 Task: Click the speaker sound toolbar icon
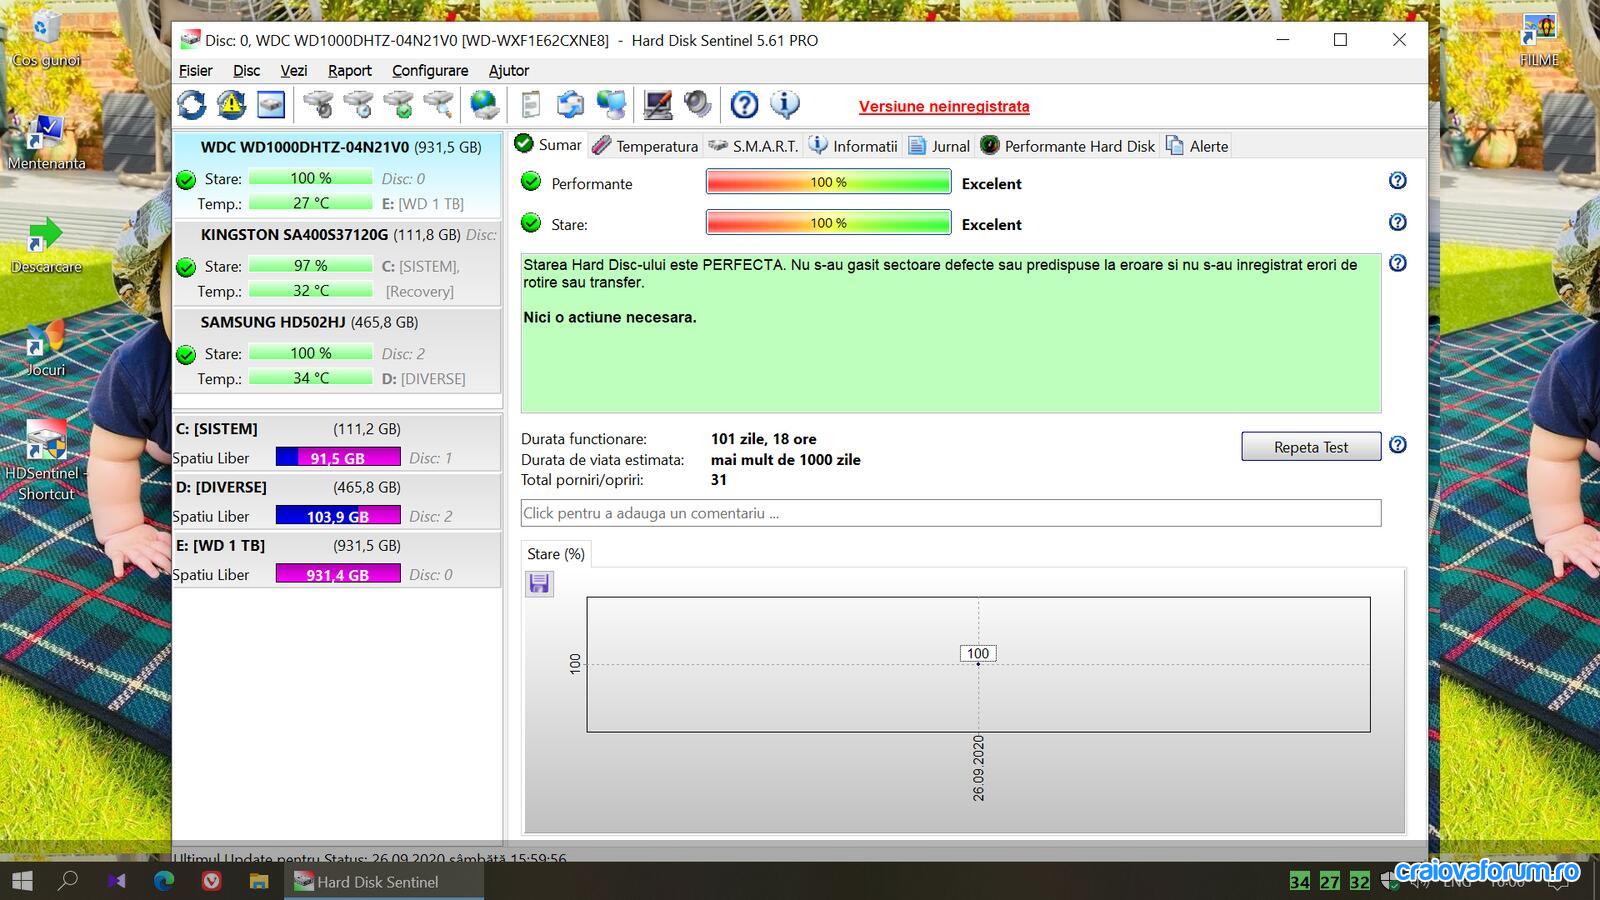(x=697, y=105)
